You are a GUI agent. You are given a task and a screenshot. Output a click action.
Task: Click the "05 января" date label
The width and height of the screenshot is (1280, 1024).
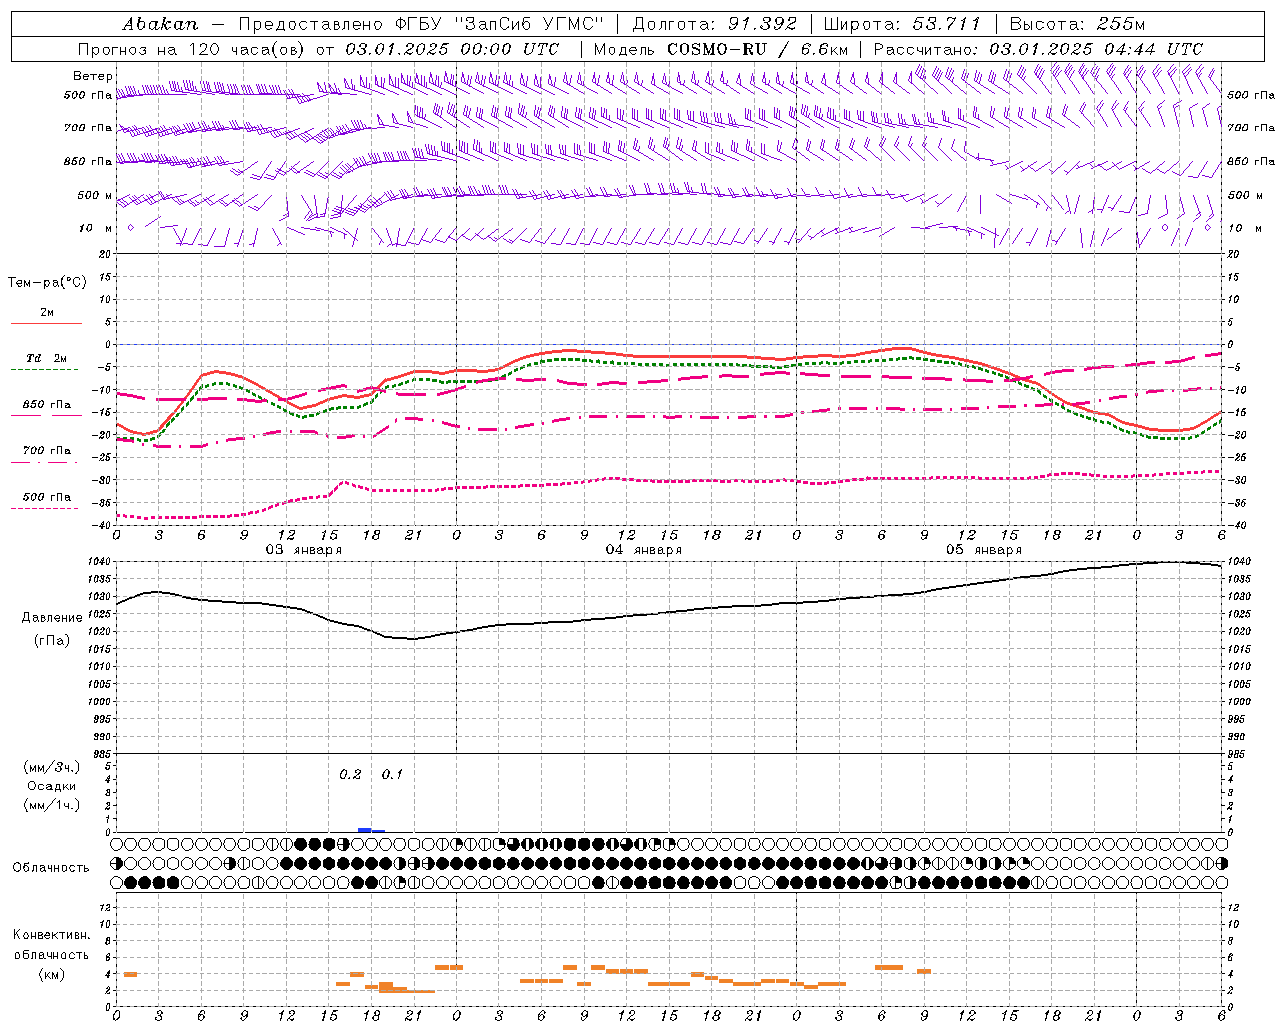[x=983, y=550]
